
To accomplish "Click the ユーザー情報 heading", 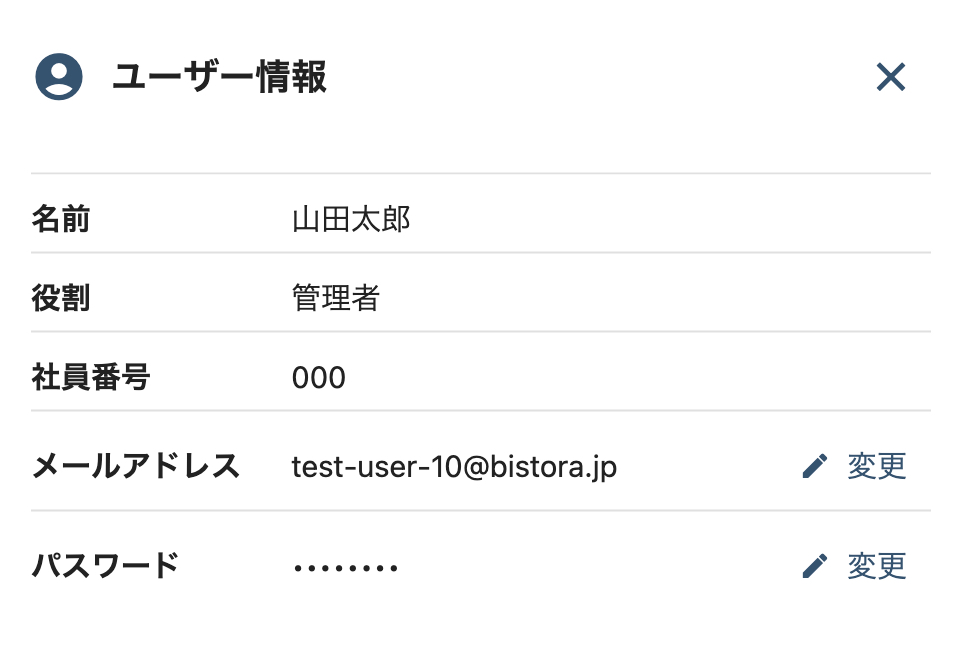I will pos(220,77).
